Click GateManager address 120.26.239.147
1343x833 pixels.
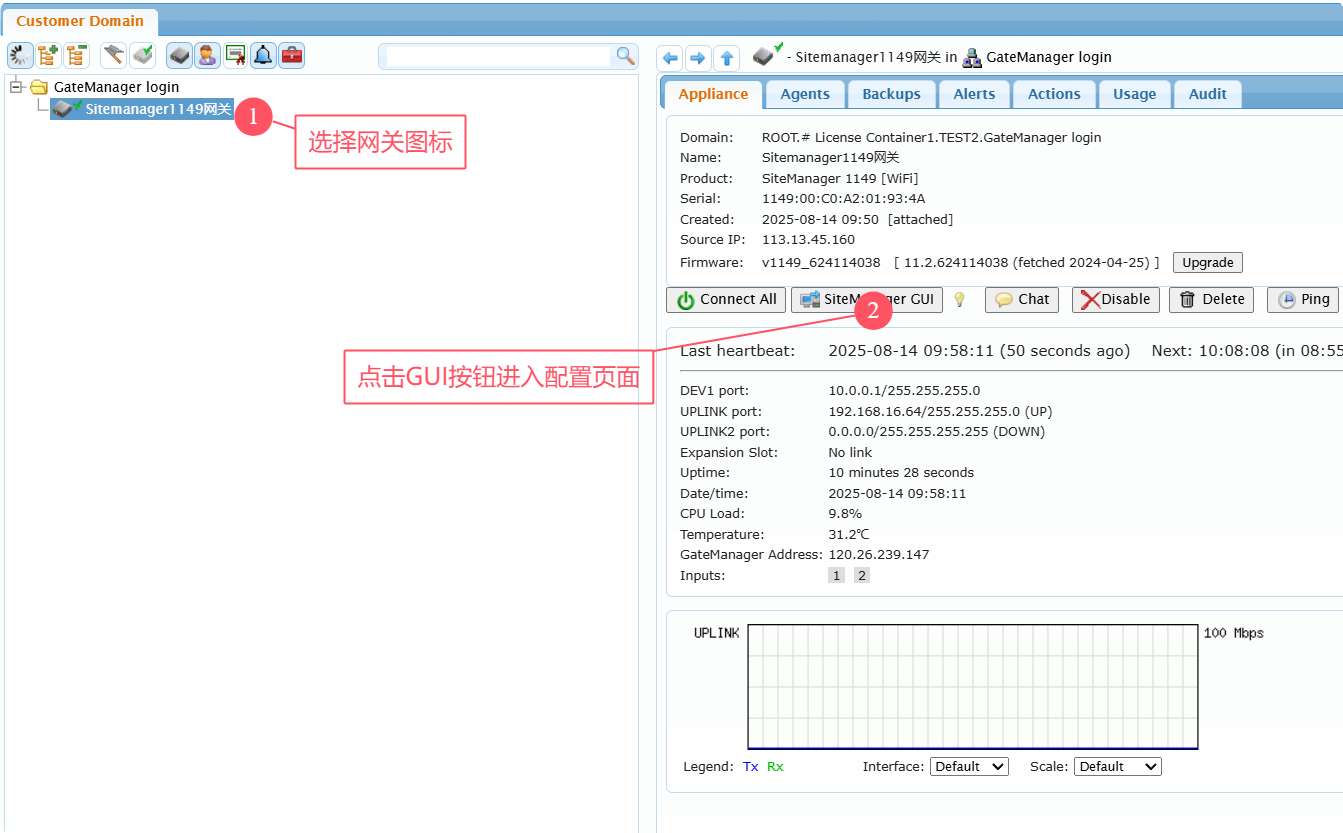878,554
